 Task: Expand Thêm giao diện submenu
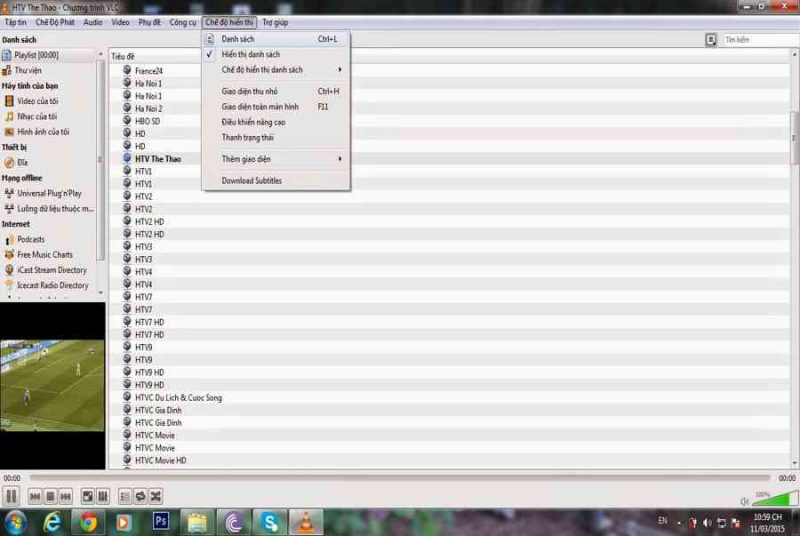coord(276,159)
